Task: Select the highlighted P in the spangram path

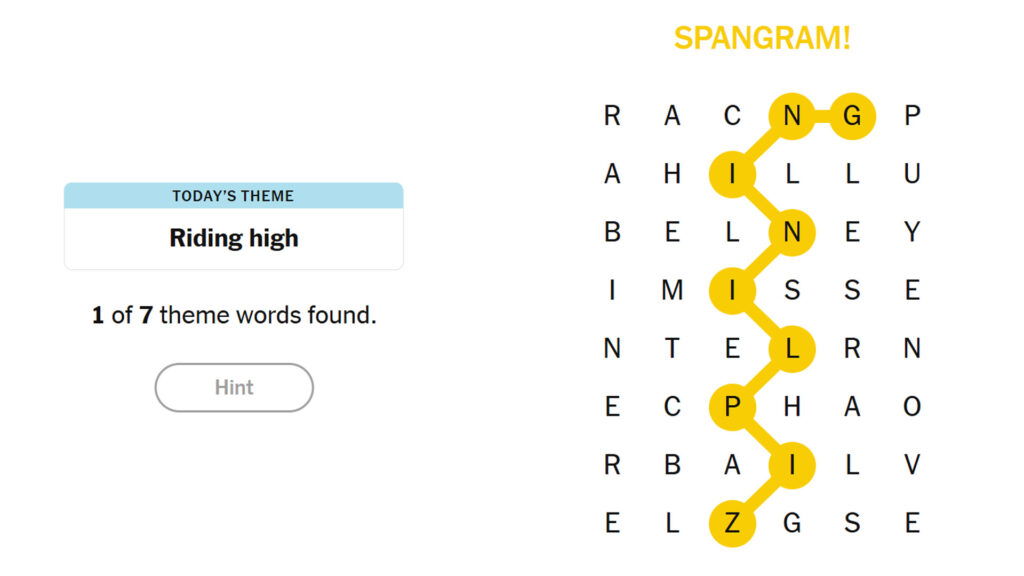Action: tap(733, 406)
